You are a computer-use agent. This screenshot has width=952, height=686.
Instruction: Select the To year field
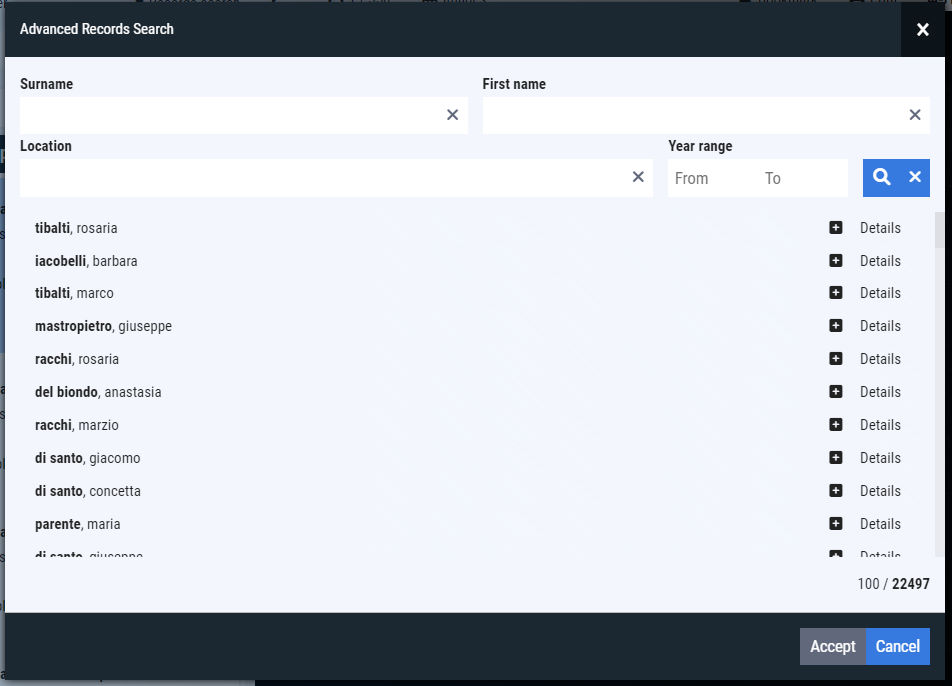click(x=800, y=177)
